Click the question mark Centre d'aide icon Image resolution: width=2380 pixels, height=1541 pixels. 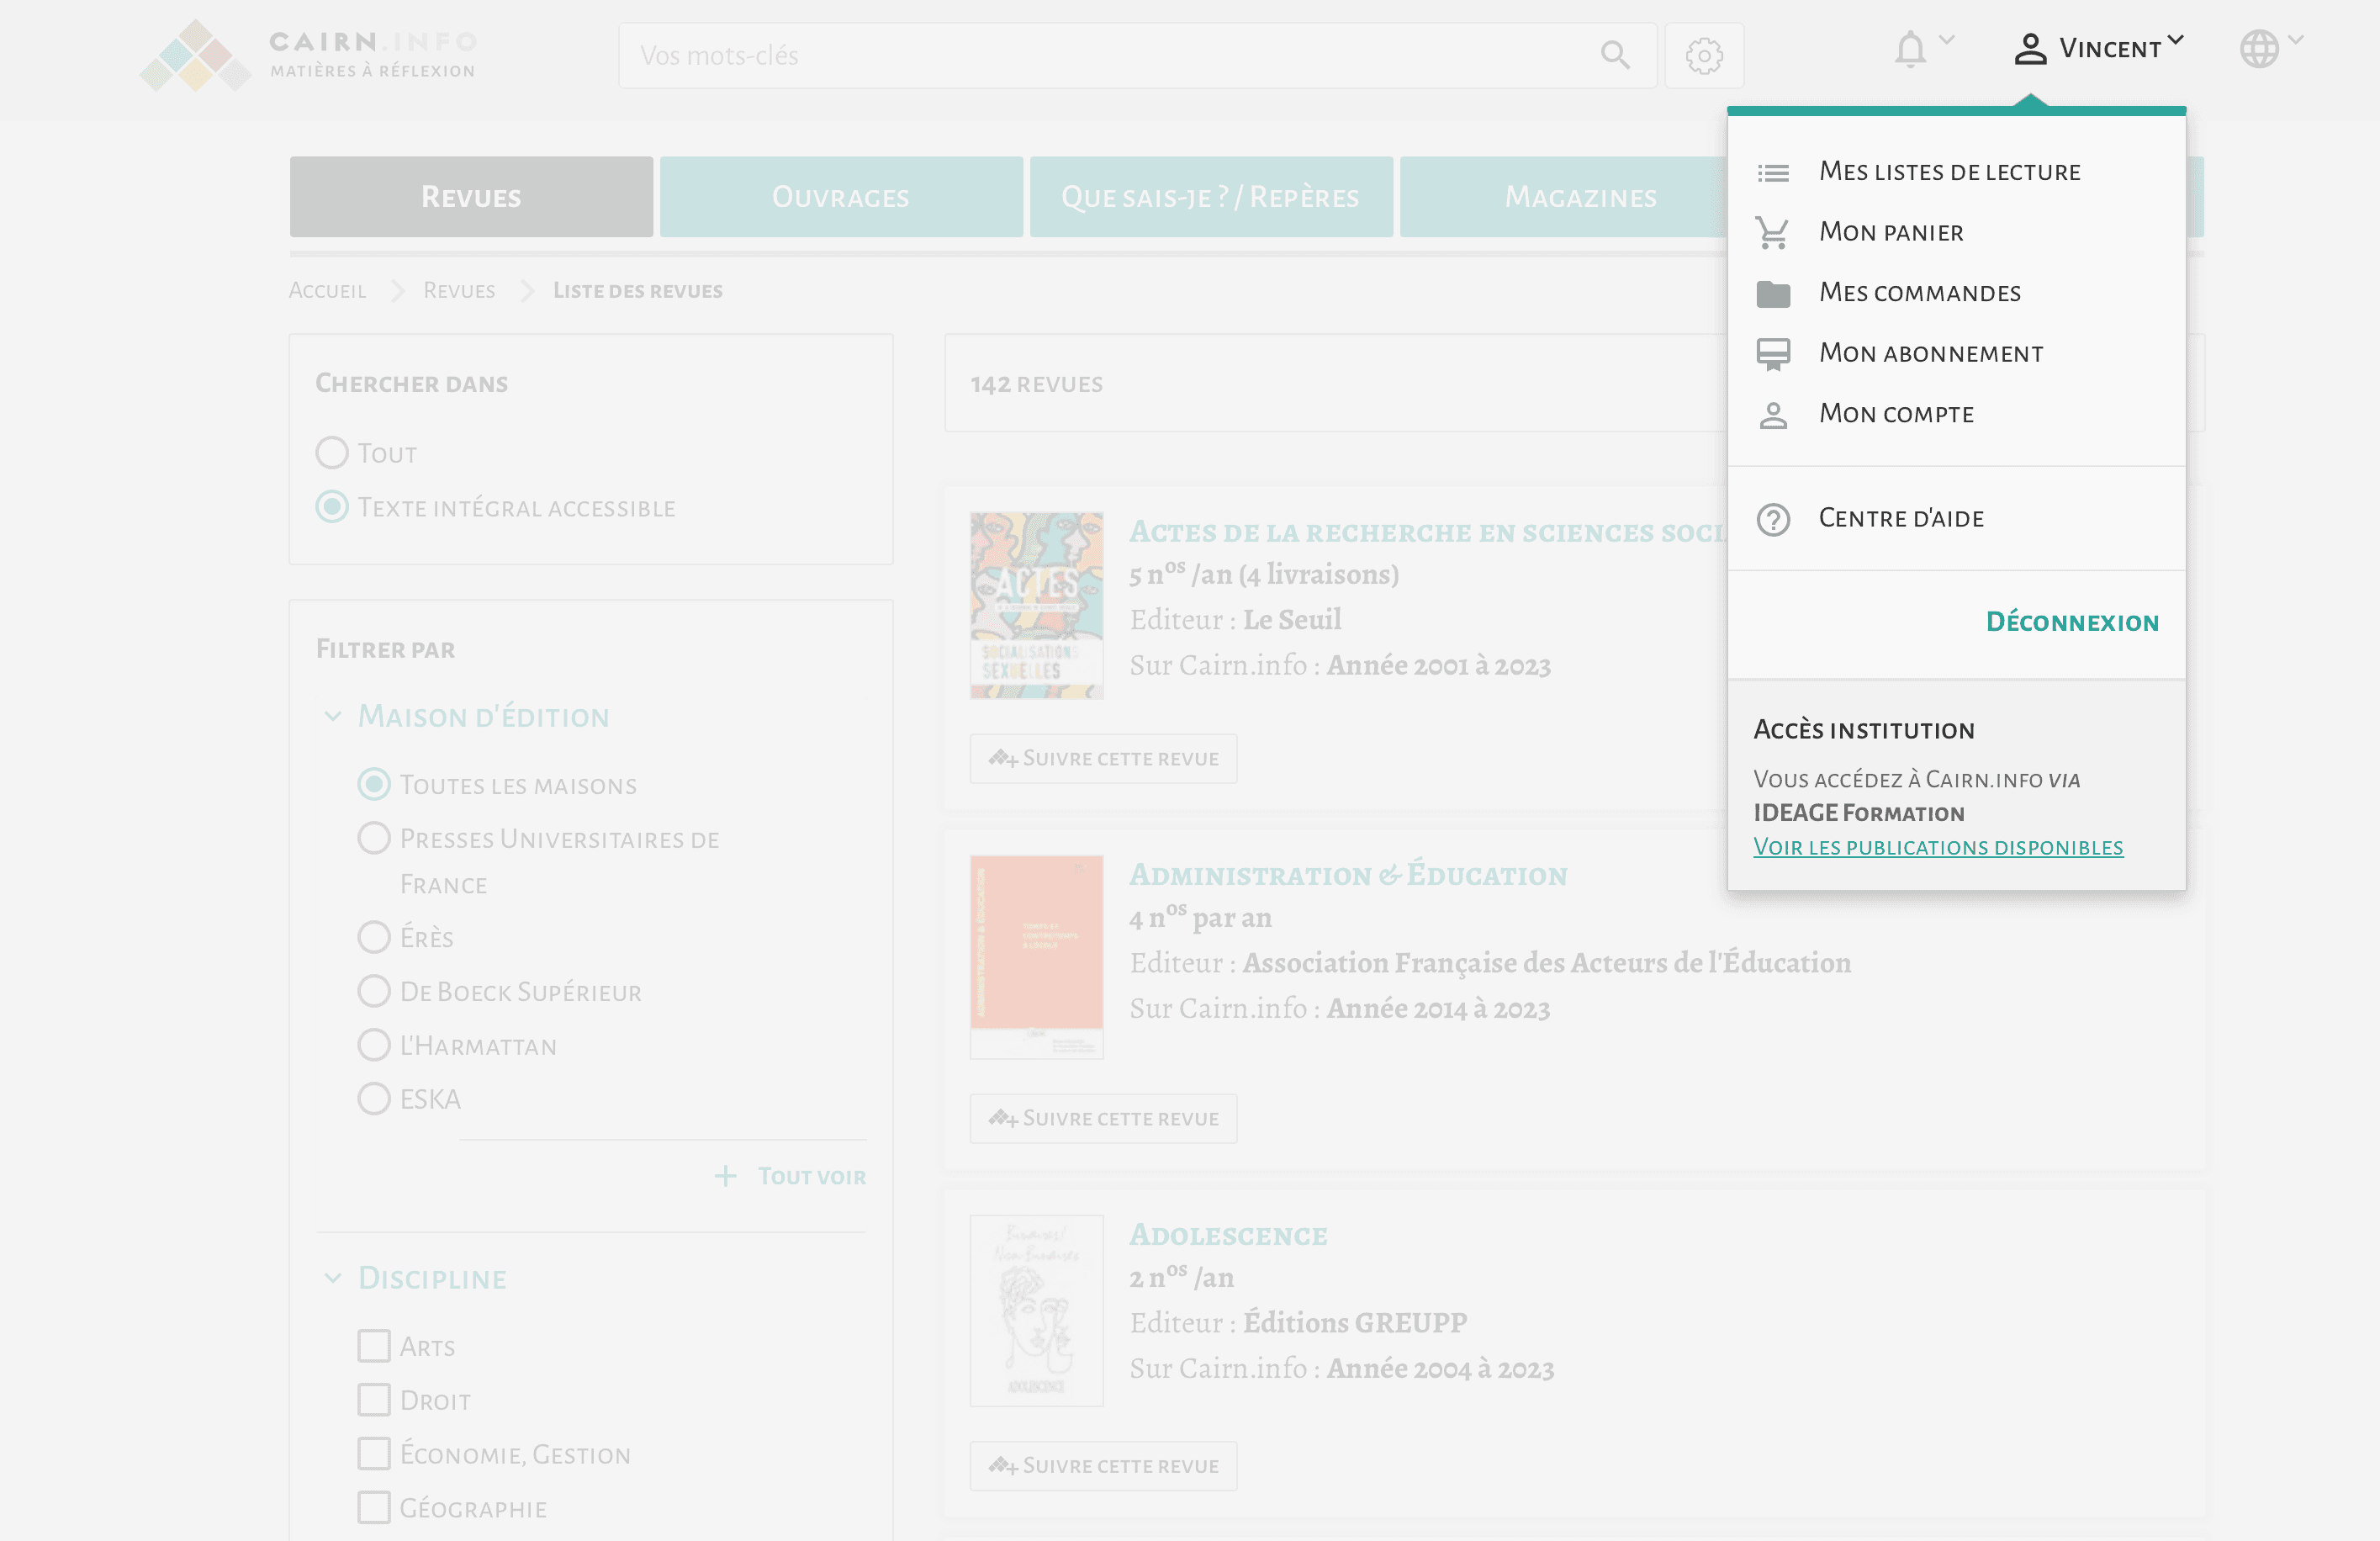tap(1772, 519)
